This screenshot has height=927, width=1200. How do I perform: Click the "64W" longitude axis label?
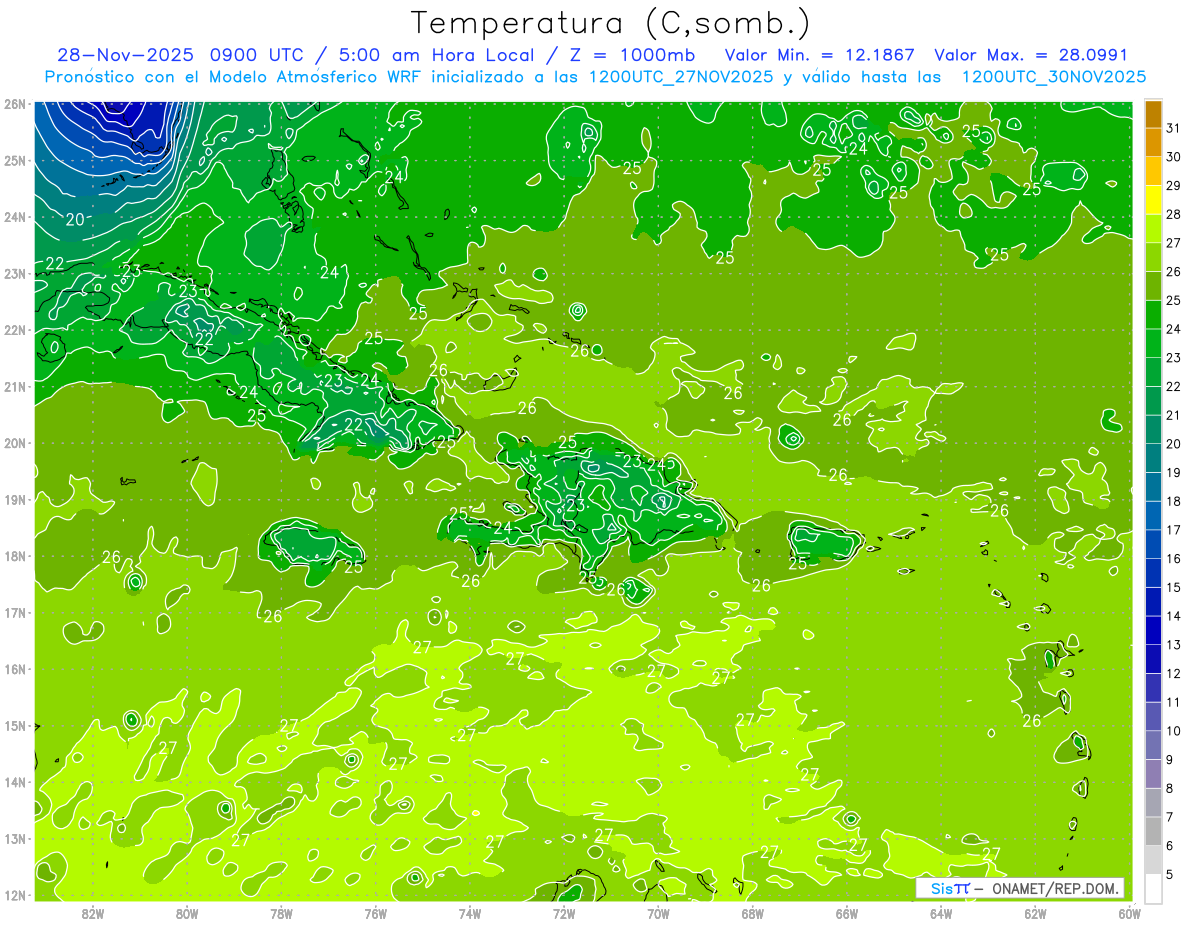[941, 913]
